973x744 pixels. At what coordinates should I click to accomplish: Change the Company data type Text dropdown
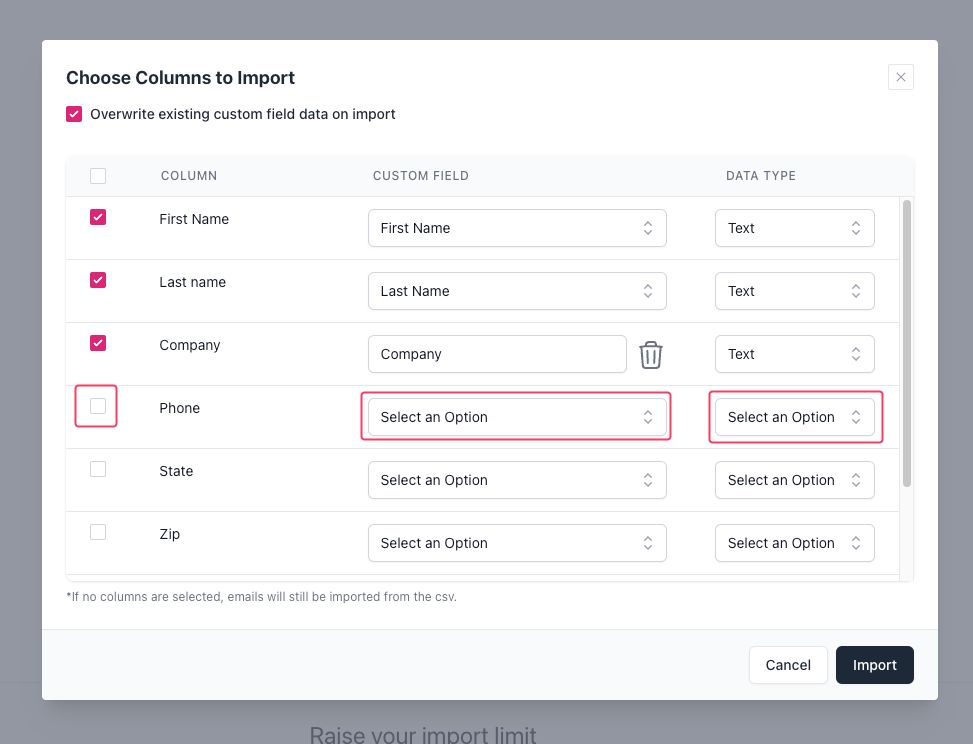794,354
